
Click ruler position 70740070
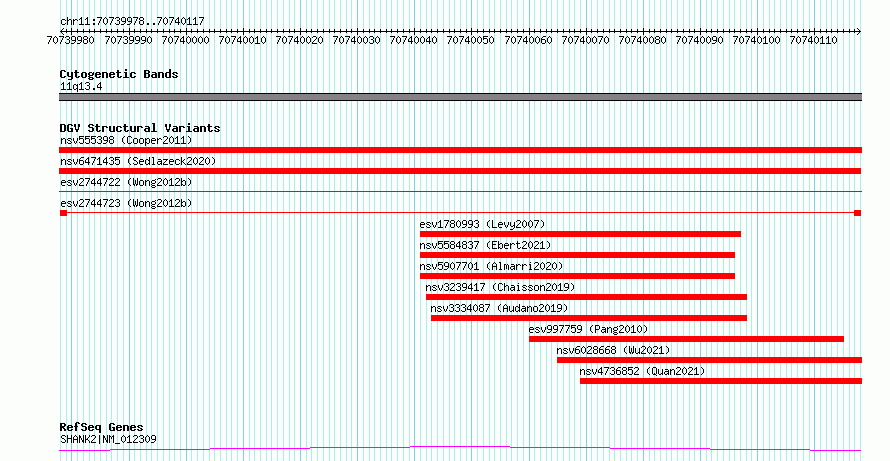[585, 40]
